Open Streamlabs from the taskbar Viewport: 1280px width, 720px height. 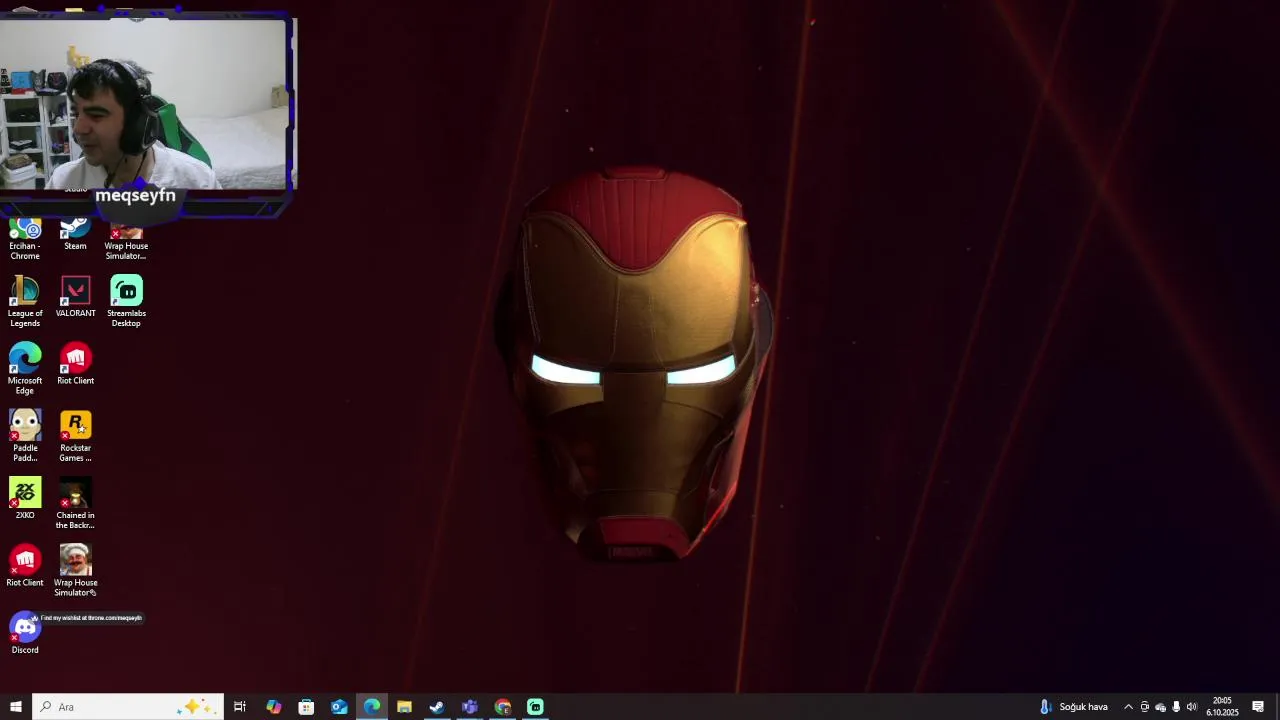click(x=536, y=707)
